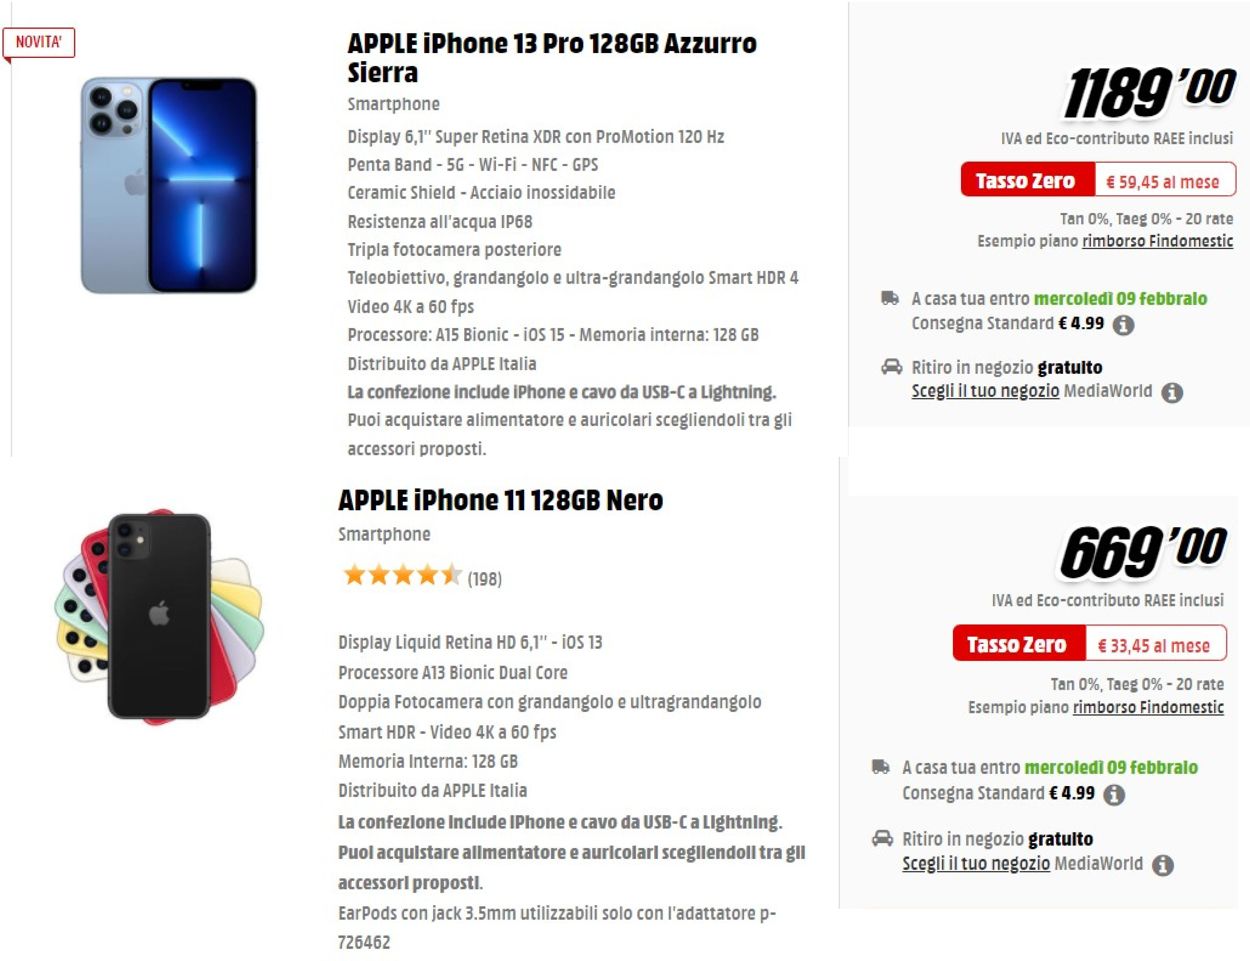Click the iPhone 13 Pro blue product image
This screenshot has width=1250, height=961.
pos(169,185)
